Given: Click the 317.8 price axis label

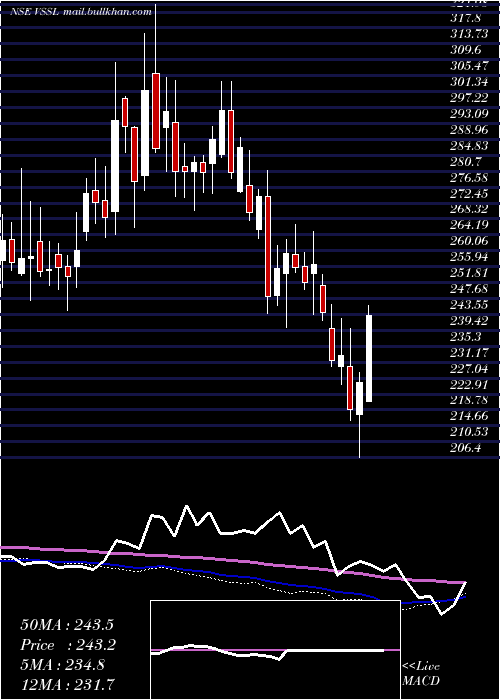Looking at the screenshot, I should (465, 19).
